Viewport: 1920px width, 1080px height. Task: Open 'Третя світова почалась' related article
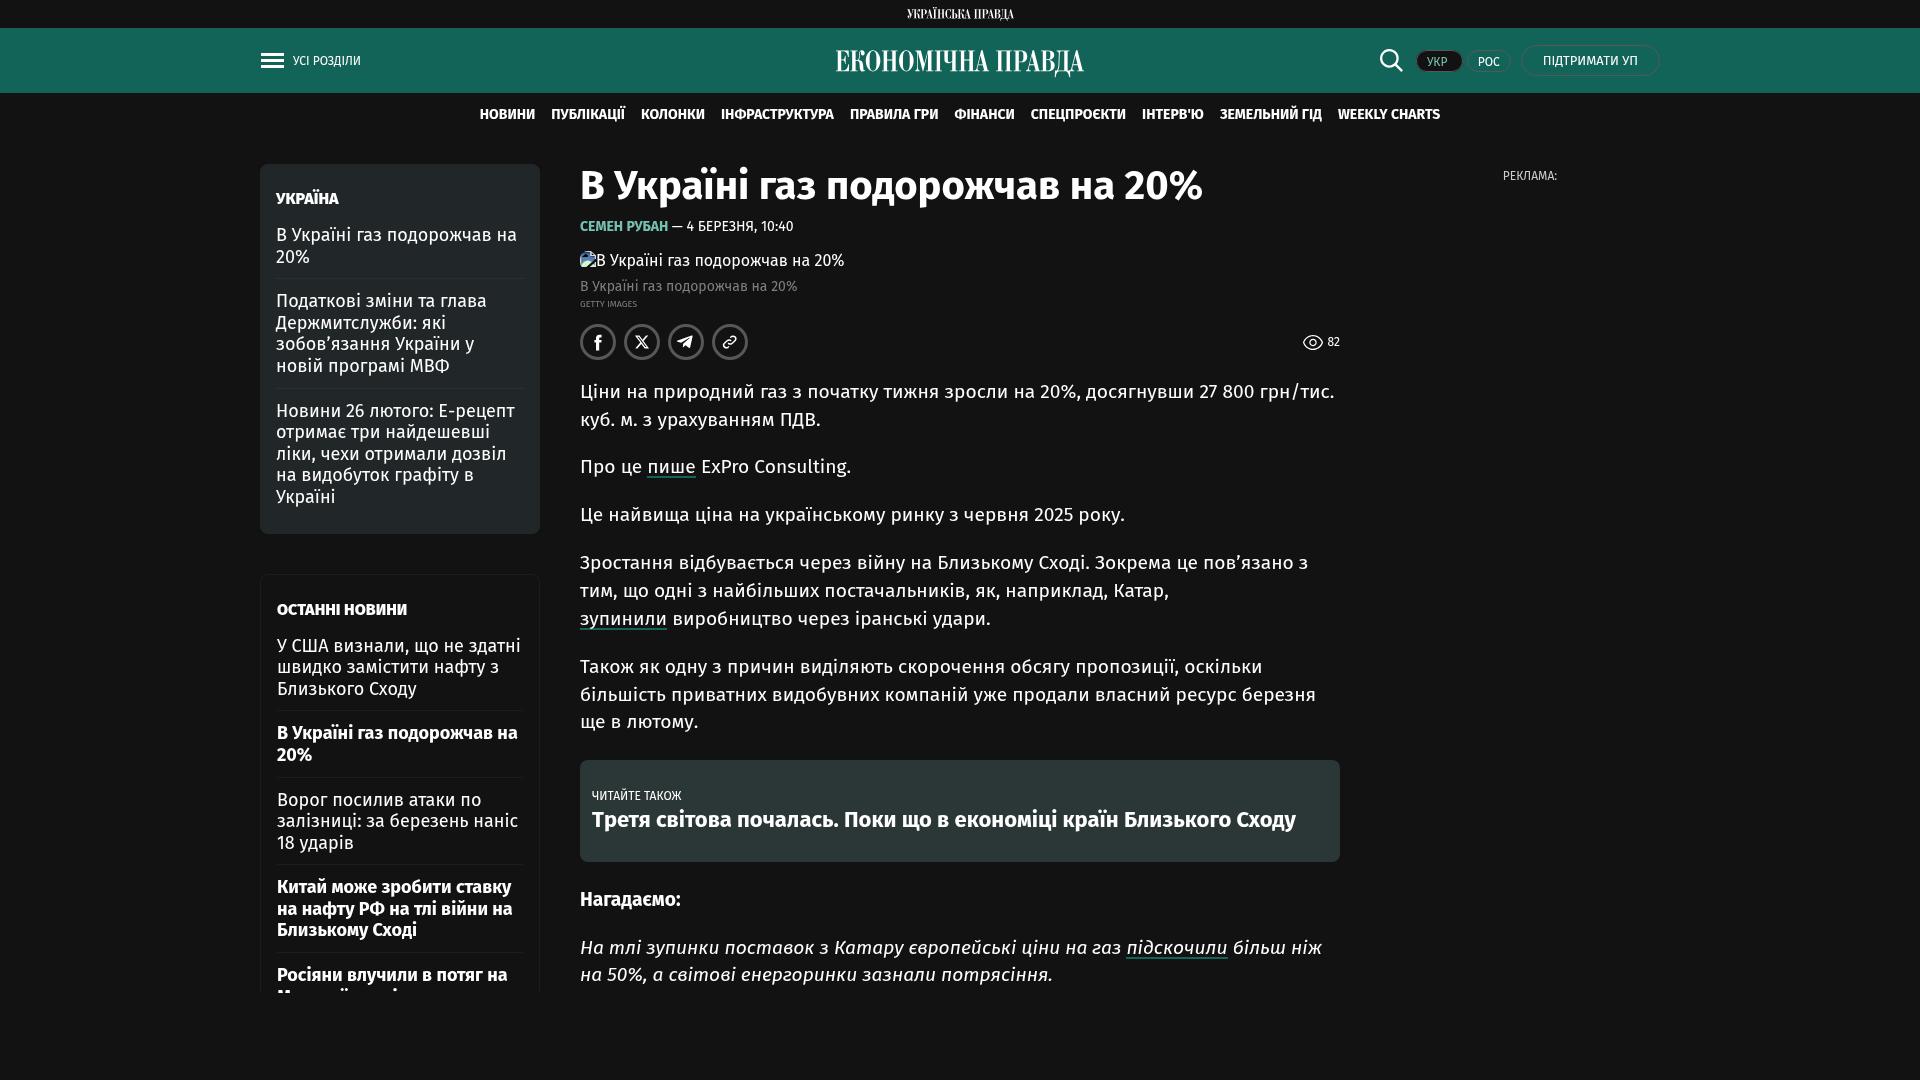pos(943,820)
